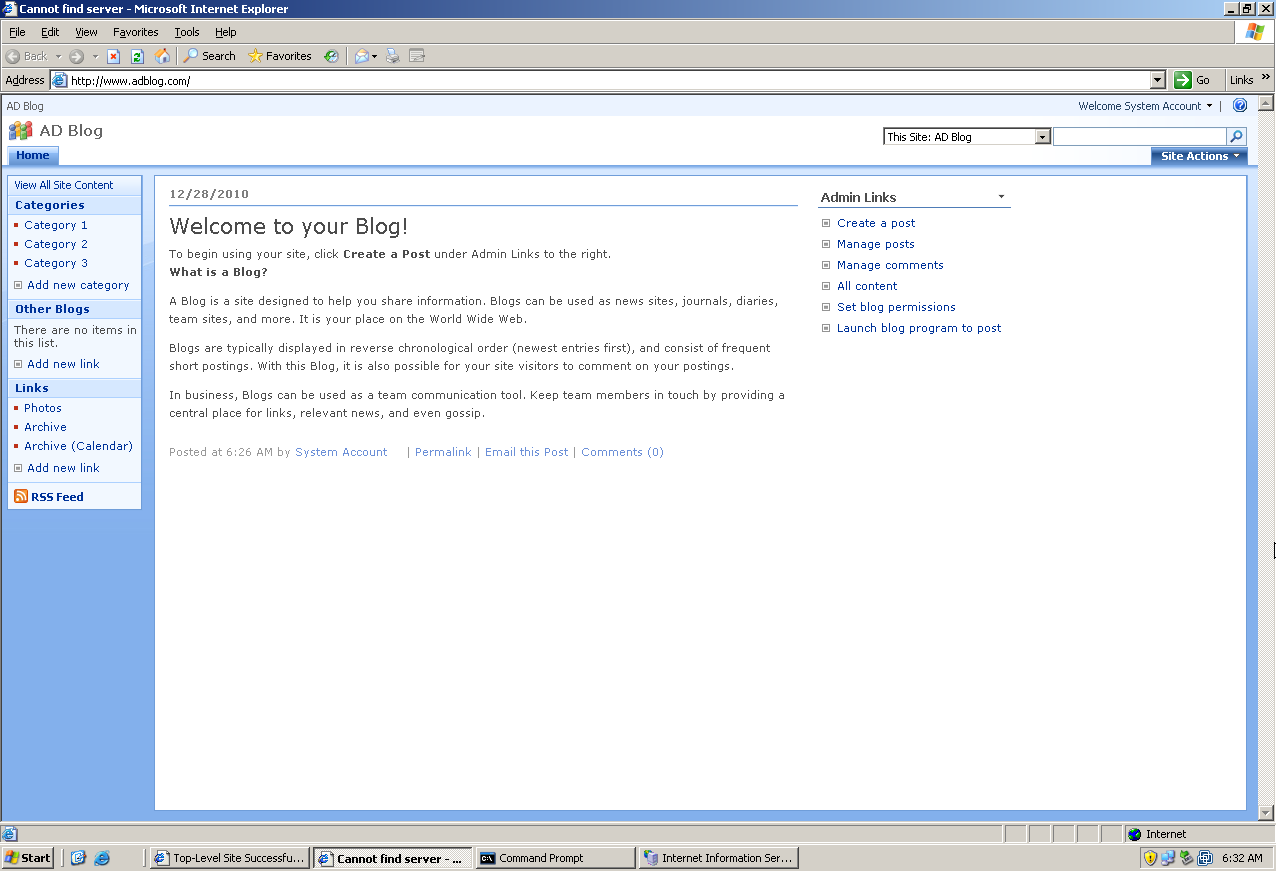The height and width of the screenshot is (871, 1276).
Task: Launch Internet Explorer from quick launch
Action: coord(102,858)
